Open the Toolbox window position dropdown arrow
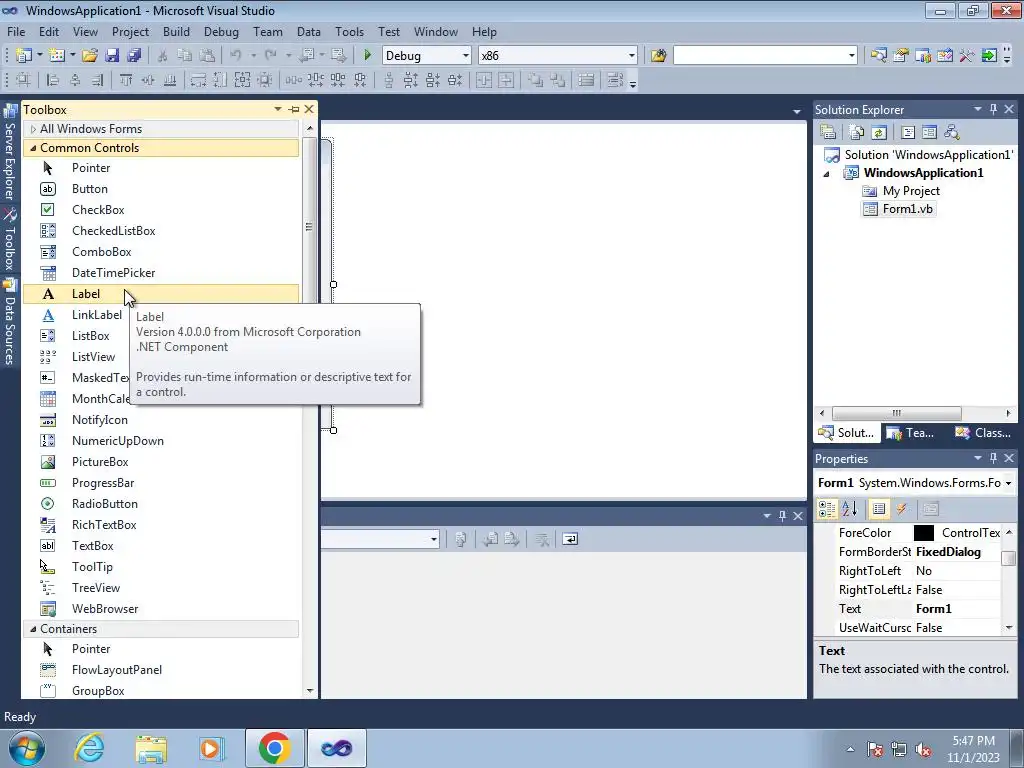The height and width of the screenshot is (768, 1024). 278,109
